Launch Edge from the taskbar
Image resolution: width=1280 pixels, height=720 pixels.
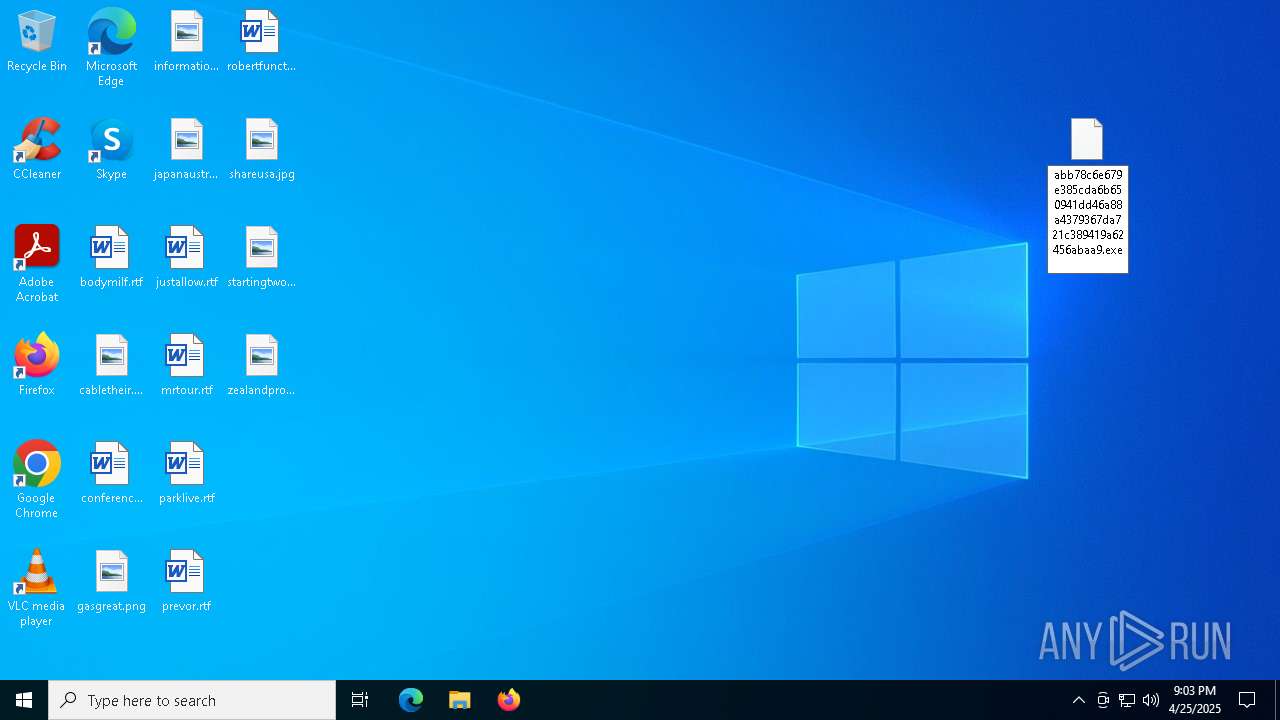coord(411,700)
